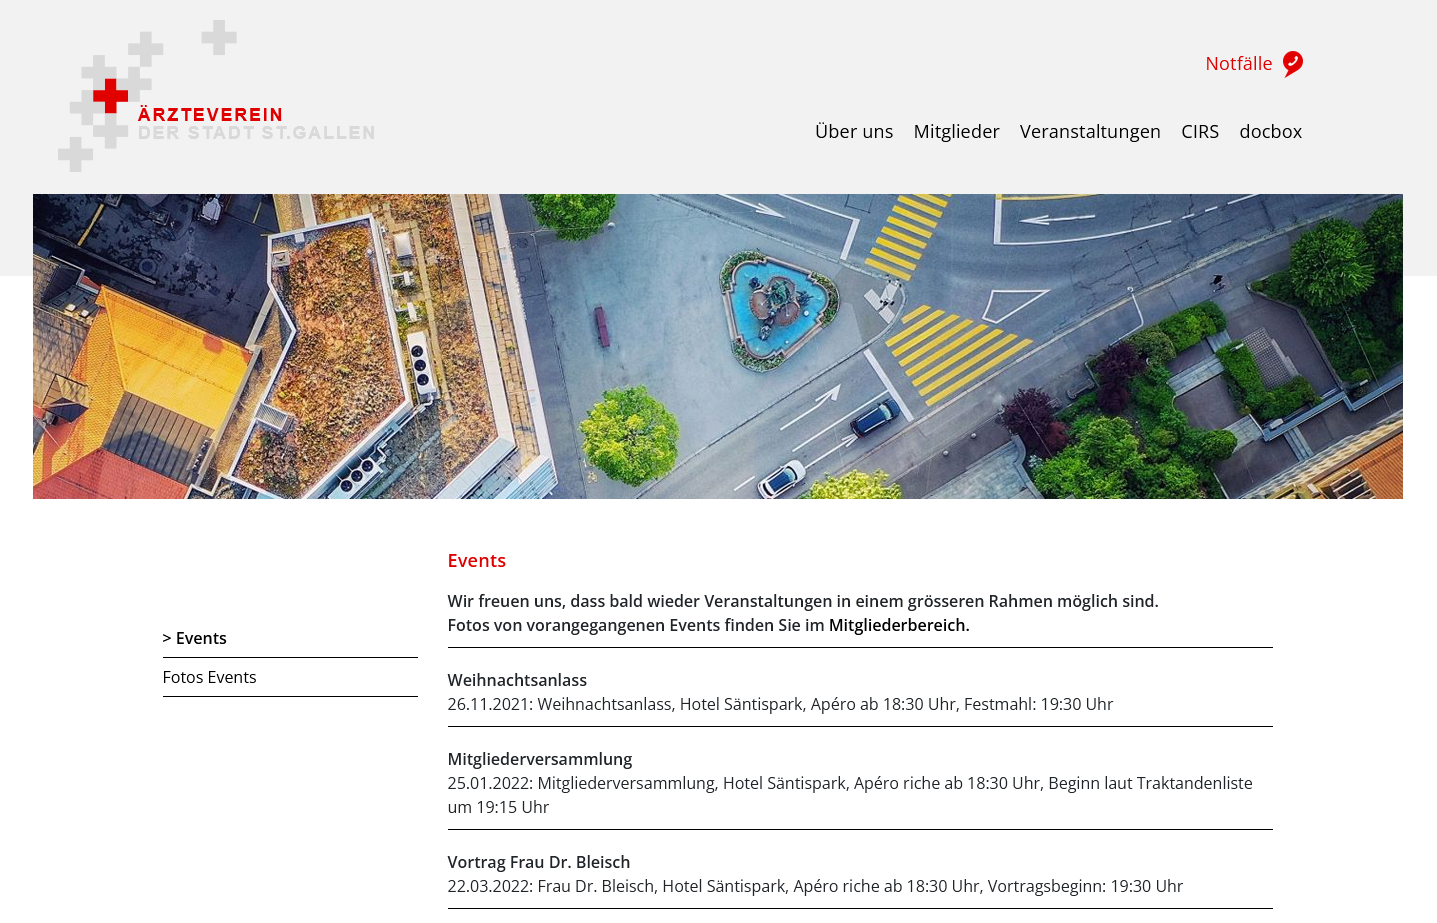1437x923 pixels.
Task: Follow the Mitgliederbereich link
Action: pyautogui.click(x=898, y=625)
